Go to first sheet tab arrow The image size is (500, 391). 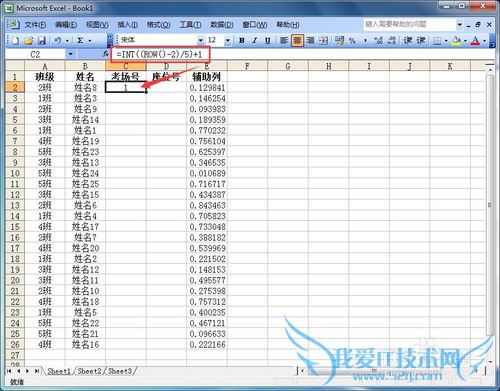(x=9, y=371)
